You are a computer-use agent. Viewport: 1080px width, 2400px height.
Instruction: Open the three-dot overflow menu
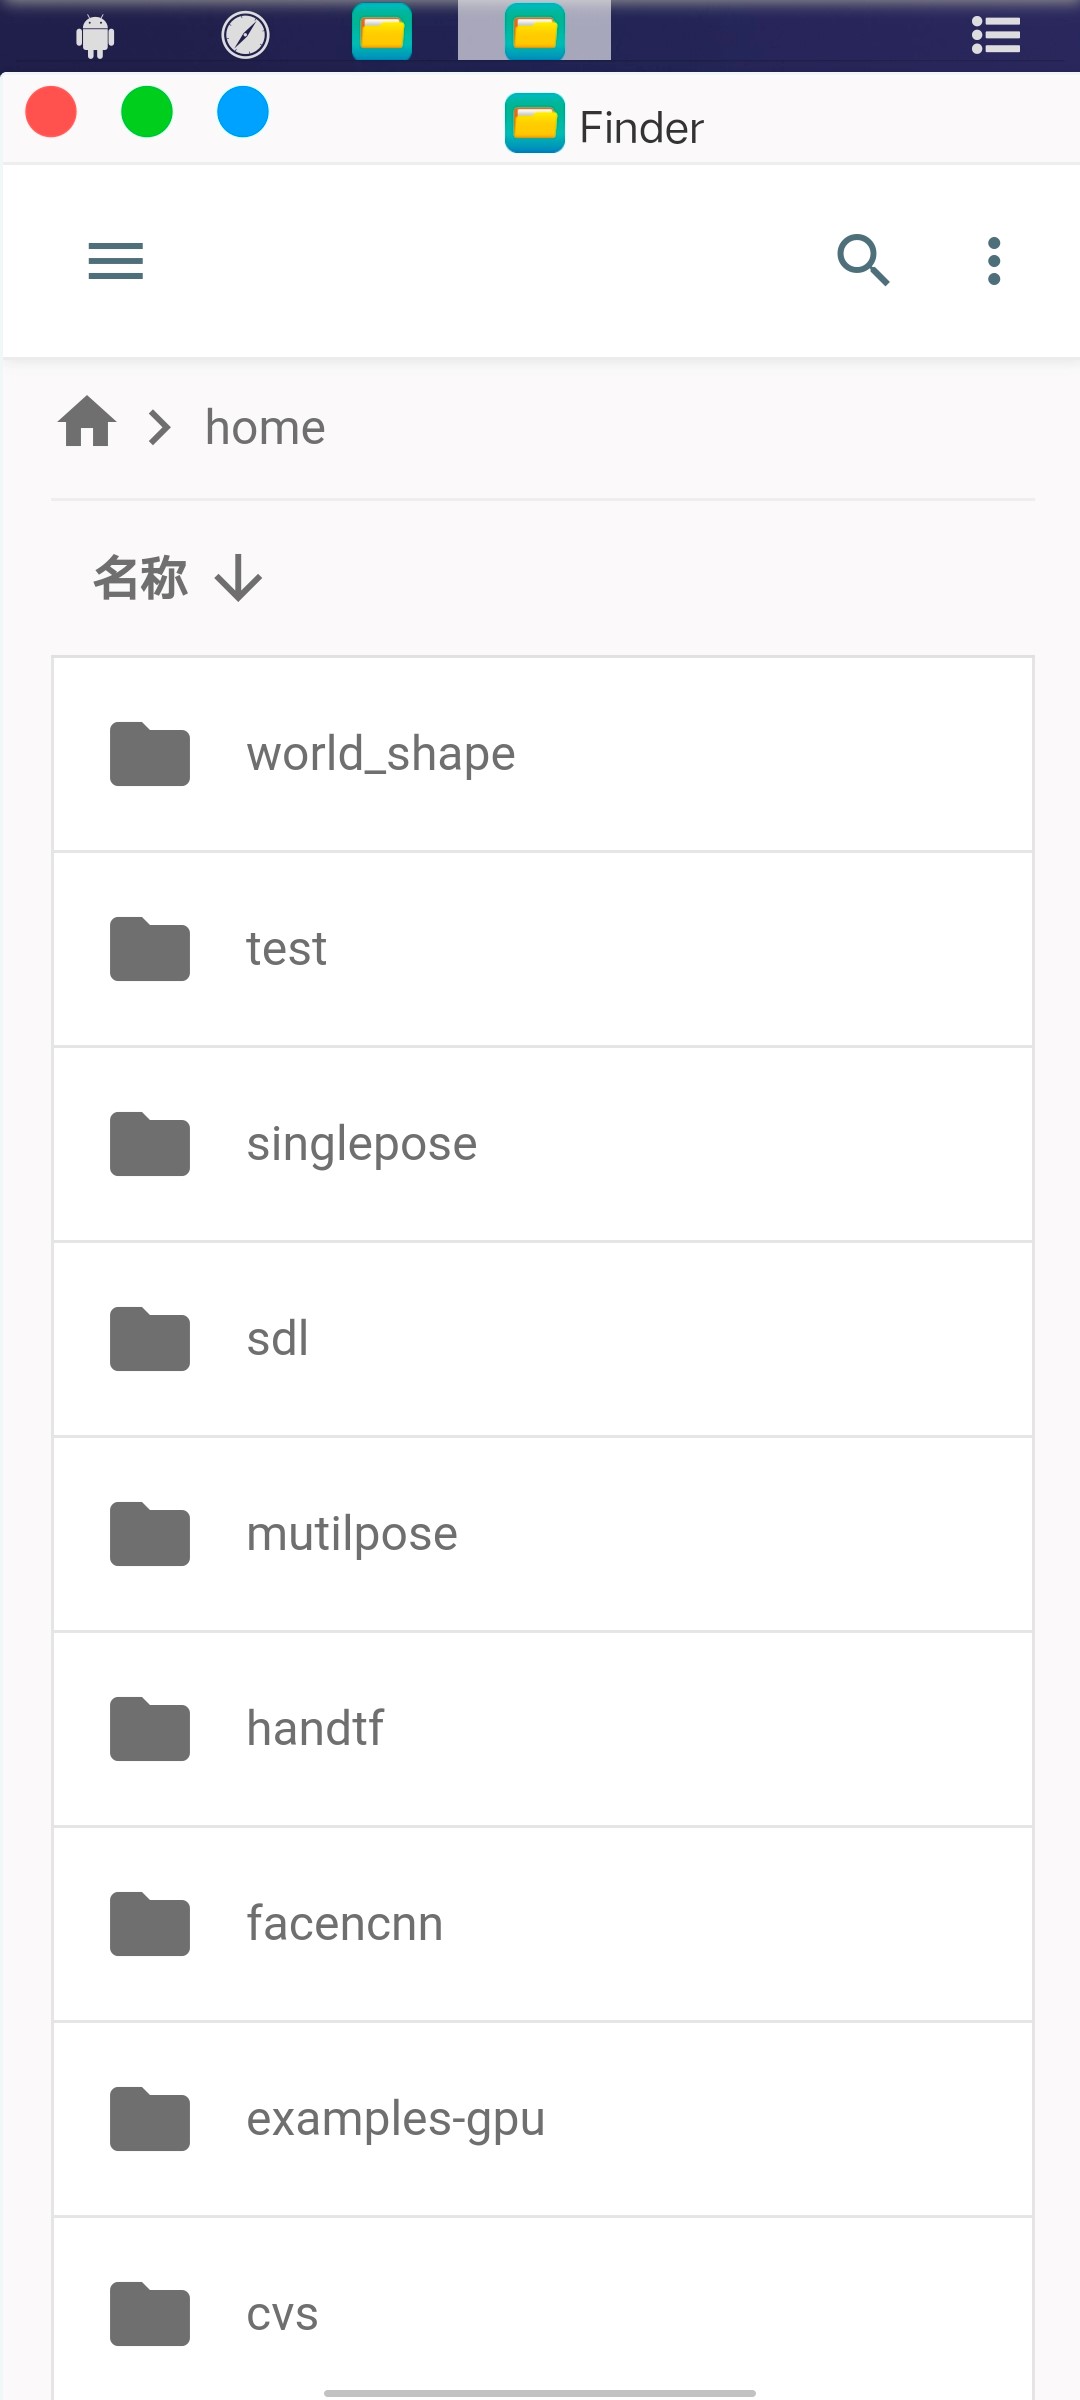(994, 261)
